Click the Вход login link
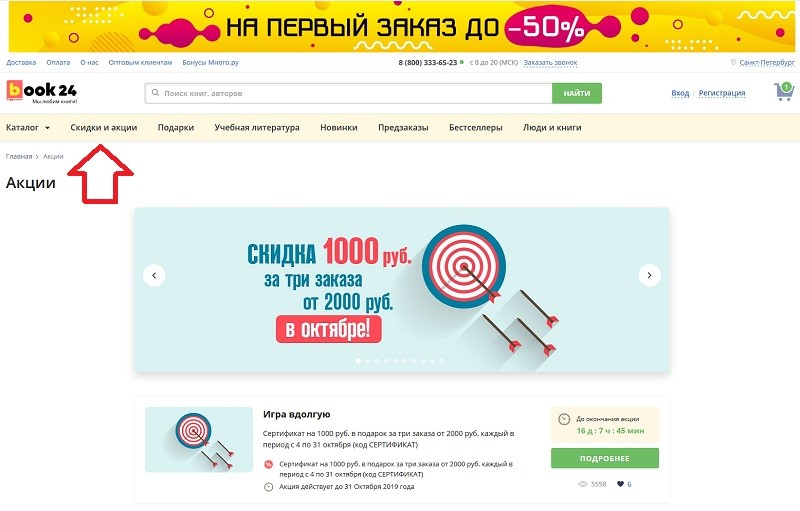The image size is (800, 511). pyautogui.click(x=680, y=93)
